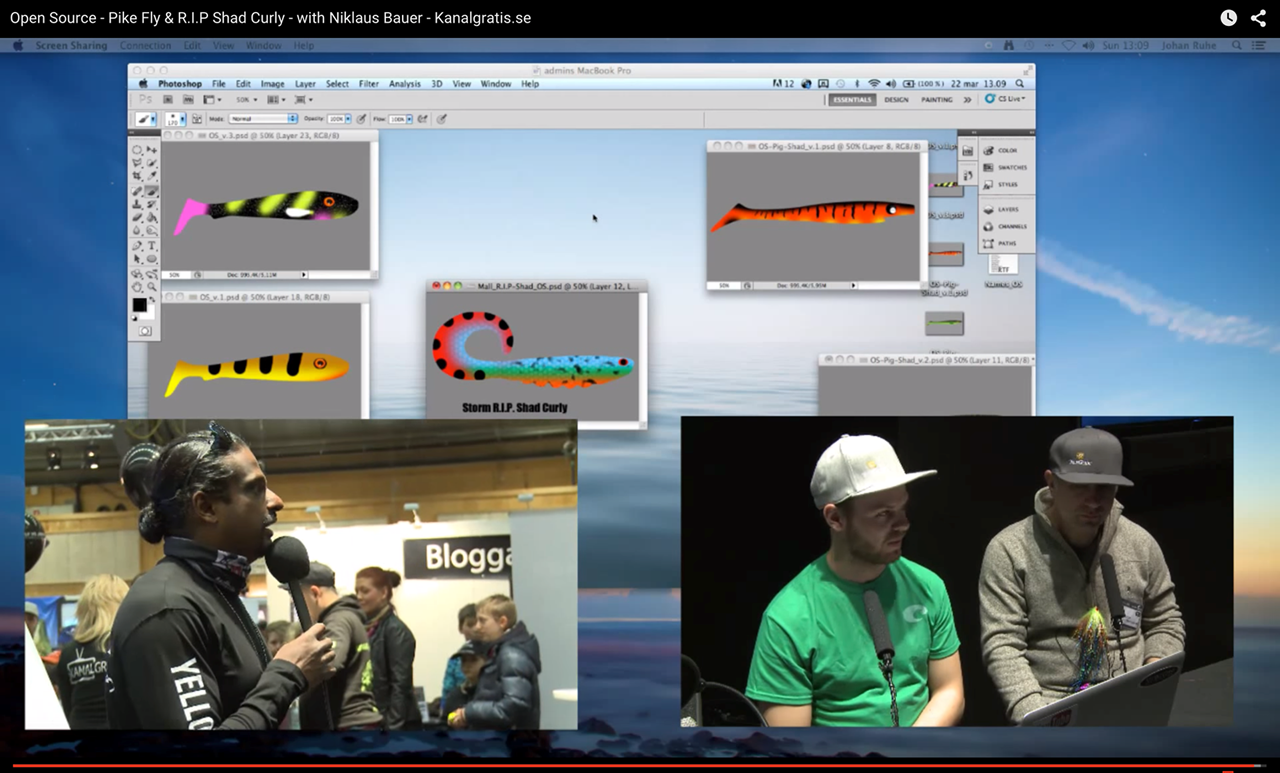Open the Screen Mode dropdown
Viewport: 1280px width, 773px height.
[x=303, y=100]
